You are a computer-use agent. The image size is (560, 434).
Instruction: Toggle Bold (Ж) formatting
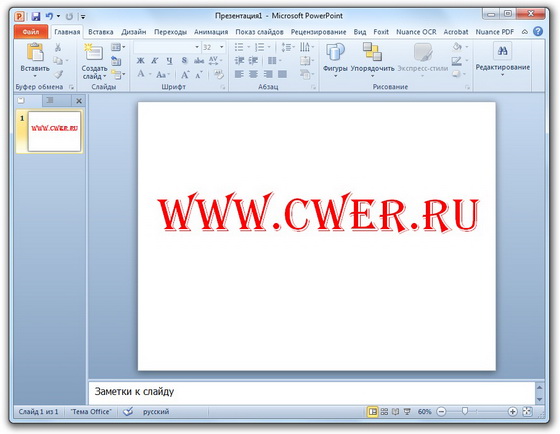click(141, 61)
